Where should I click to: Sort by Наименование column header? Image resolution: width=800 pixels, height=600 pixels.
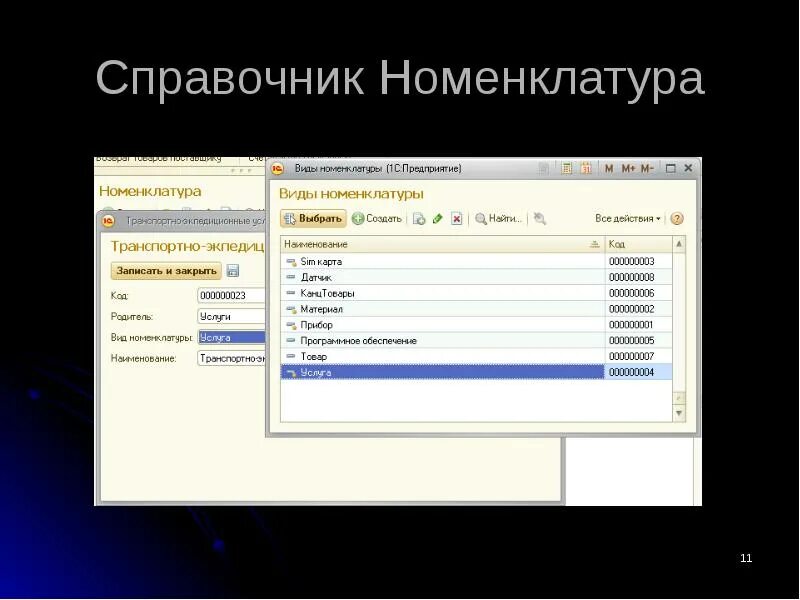[442, 244]
